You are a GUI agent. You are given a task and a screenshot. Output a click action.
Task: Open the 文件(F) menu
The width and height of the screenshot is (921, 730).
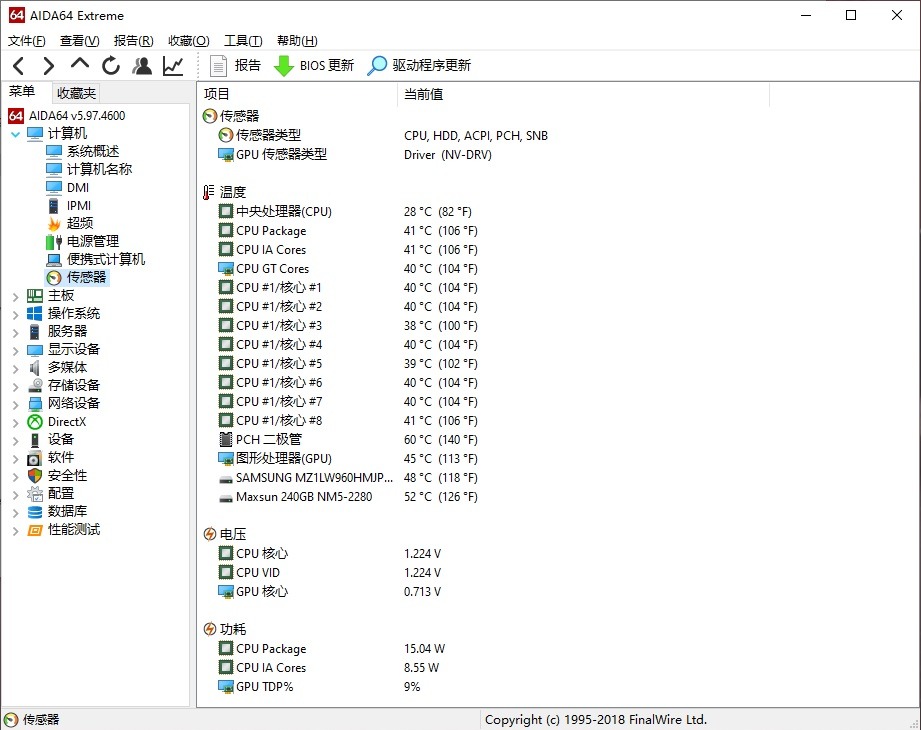[26, 41]
